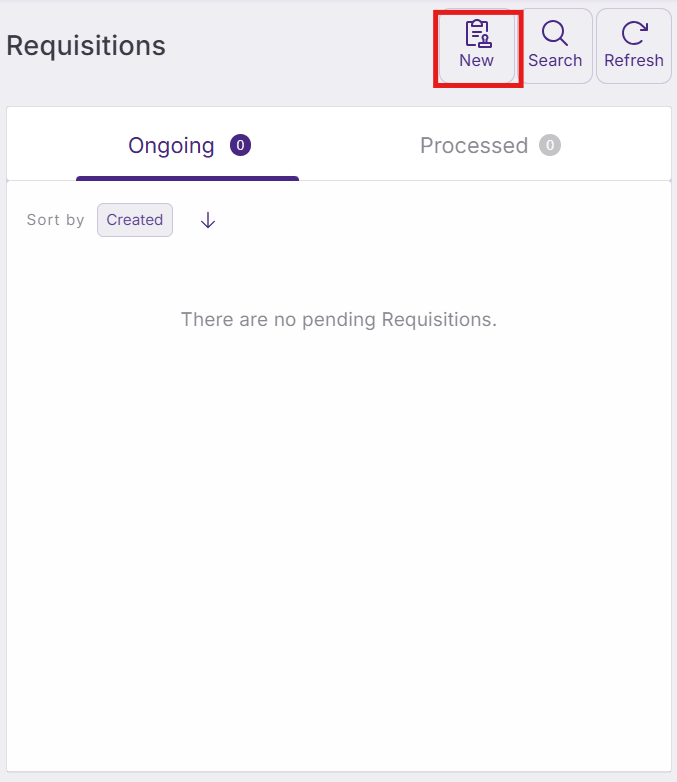Click empty header space left of New button
Screen dimensions: 677x782
point(300,46)
